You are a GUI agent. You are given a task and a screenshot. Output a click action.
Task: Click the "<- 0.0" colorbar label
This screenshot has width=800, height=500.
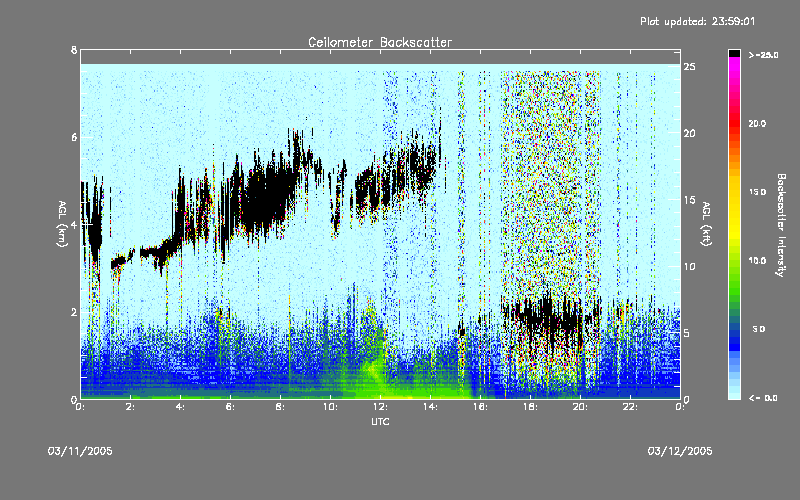pyautogui.click(x=763, y=398)
